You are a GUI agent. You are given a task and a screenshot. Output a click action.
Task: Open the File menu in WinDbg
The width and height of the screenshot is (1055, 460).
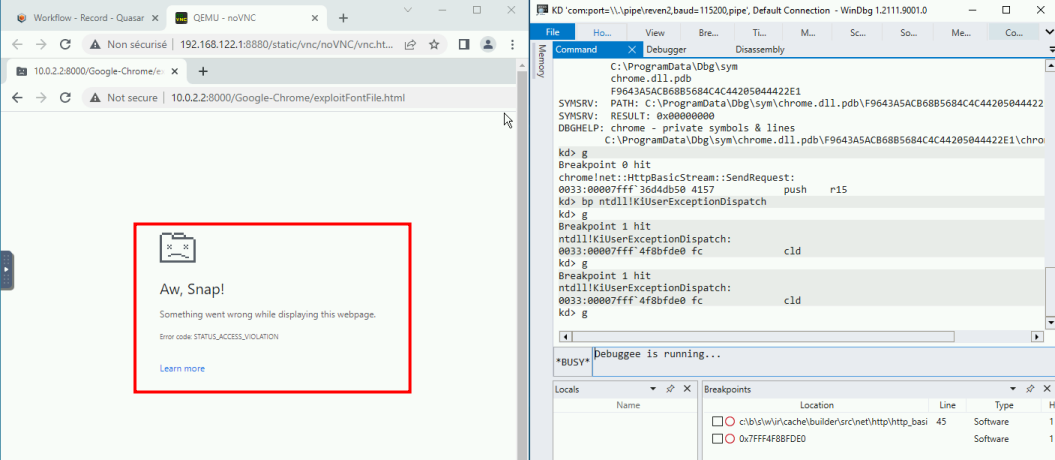[x=552, y=32]
